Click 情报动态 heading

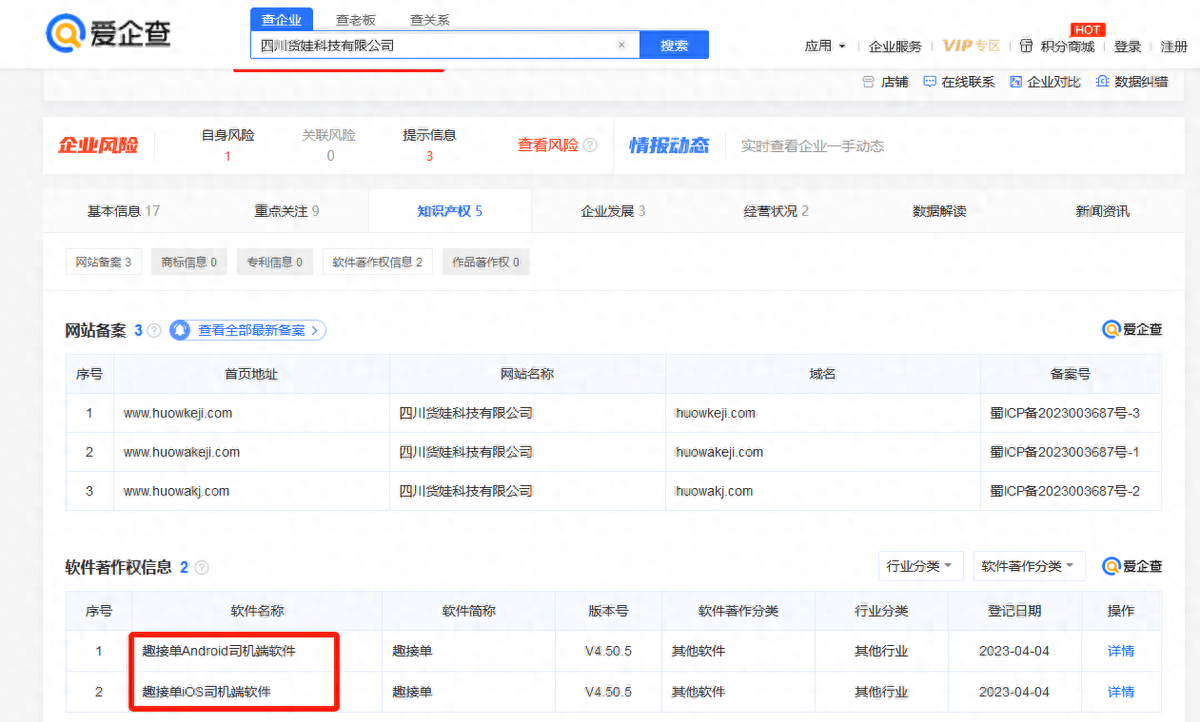(669, 145)
